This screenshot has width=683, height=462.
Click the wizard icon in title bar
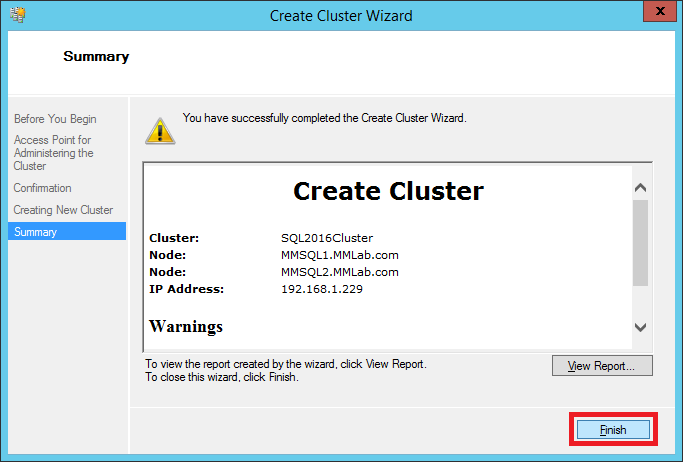[16, 15]
